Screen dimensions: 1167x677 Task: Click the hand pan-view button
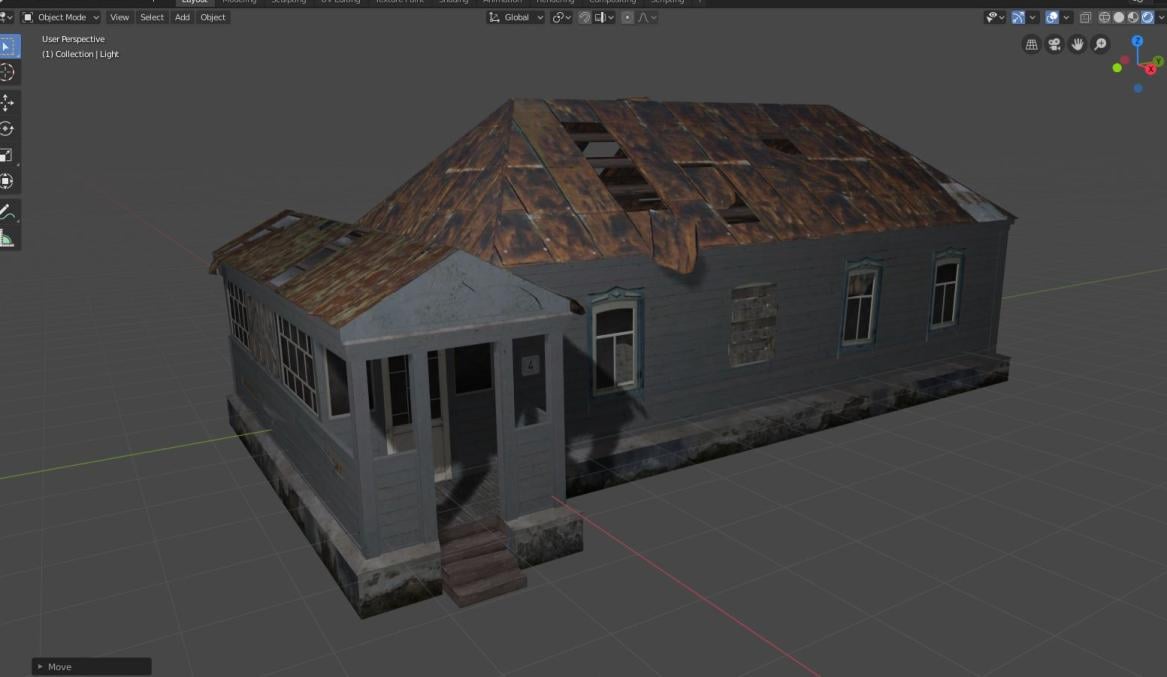[1078, 45]
